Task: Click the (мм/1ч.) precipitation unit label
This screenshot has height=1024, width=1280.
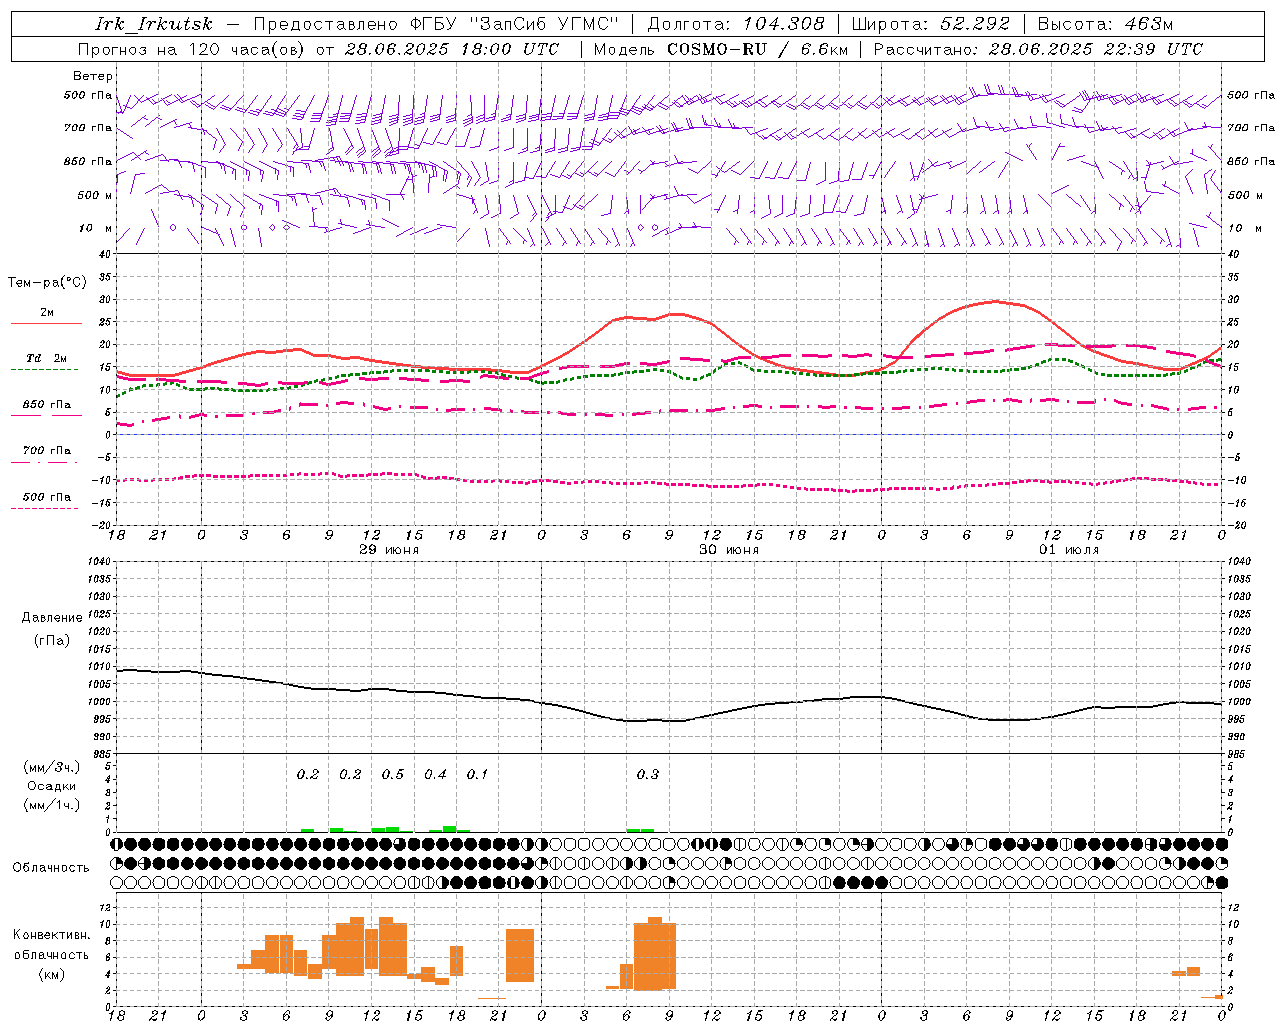Action: pyautogui.click(x=52, y=805)
